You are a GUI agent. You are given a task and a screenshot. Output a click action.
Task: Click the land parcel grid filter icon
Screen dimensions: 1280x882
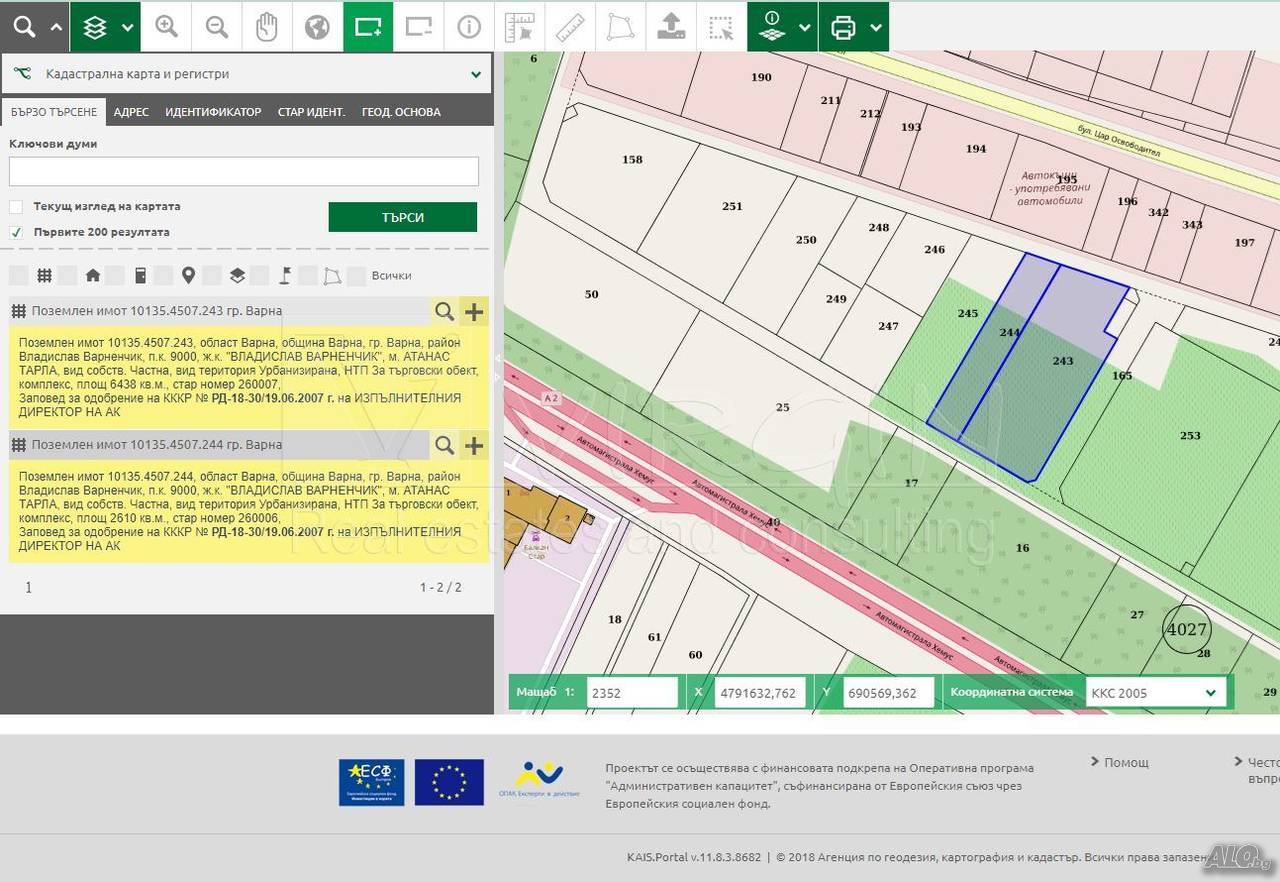coord(44,275)
